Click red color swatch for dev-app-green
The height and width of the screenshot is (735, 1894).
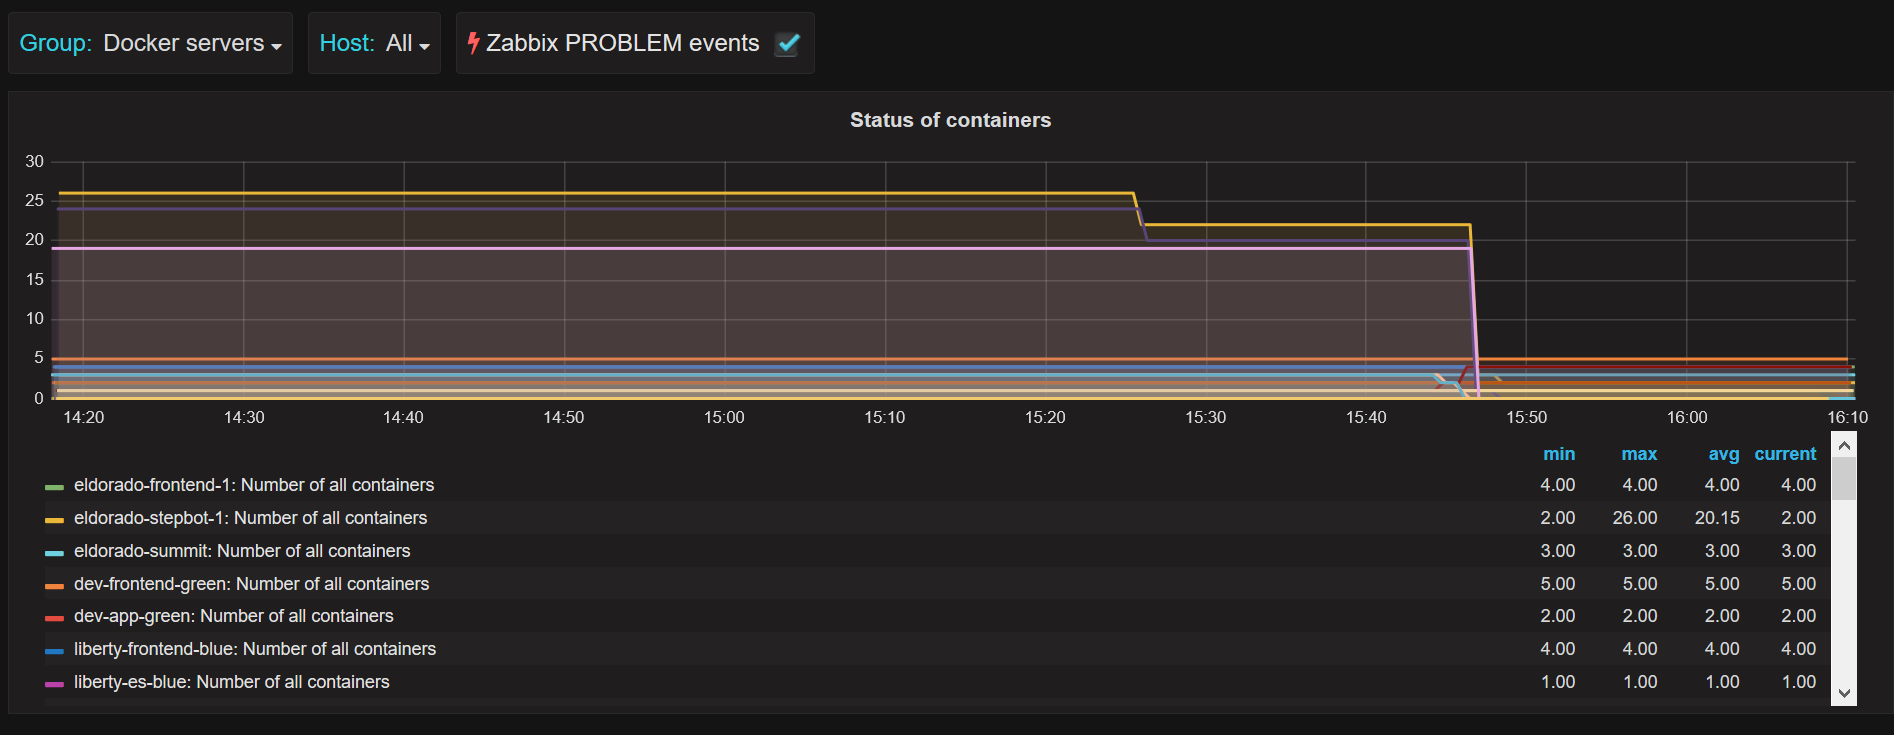[x=54, y=618]
